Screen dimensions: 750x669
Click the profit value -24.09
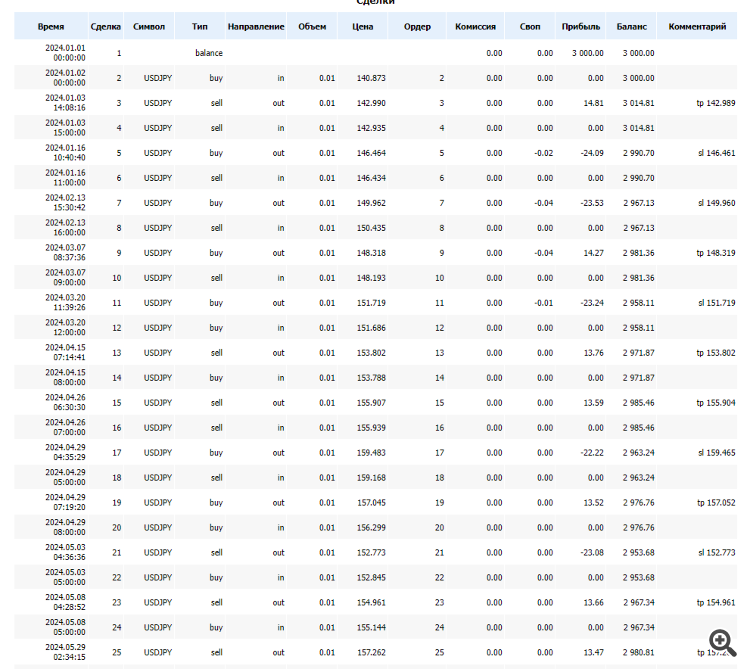pos(592,153)
